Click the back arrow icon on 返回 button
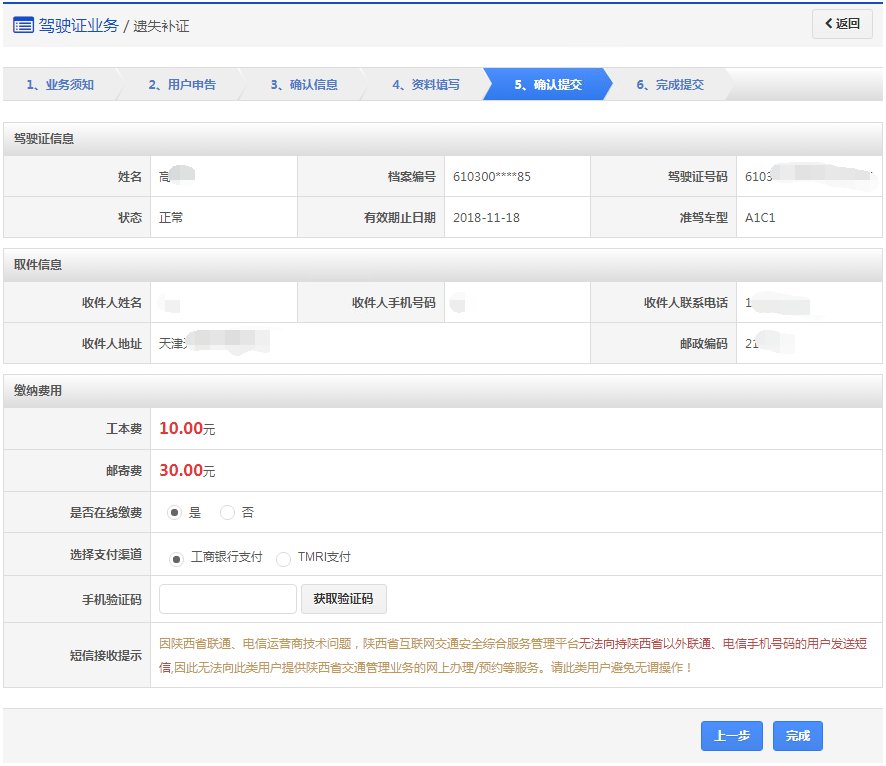Image resolution: width=886 pixels, height=766 pixels. tap(829, 22)
